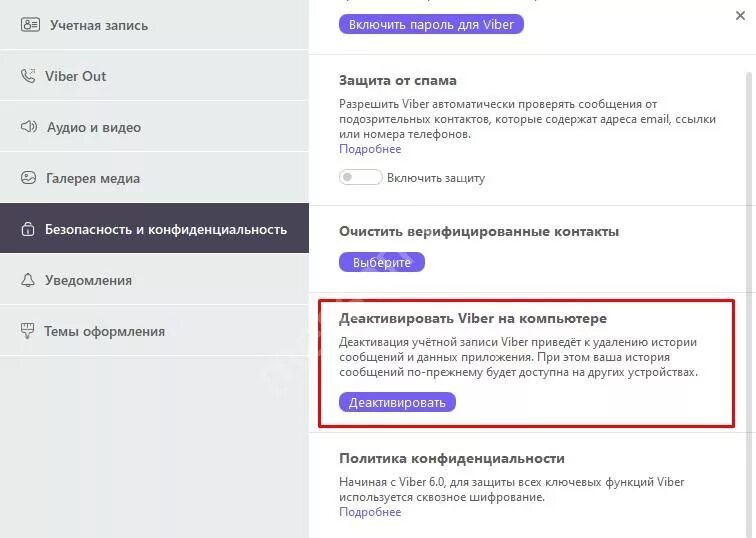Click the vertical scrollbar of the settings pane
This screenshot has width=756, height=538.
click(748, 251)
